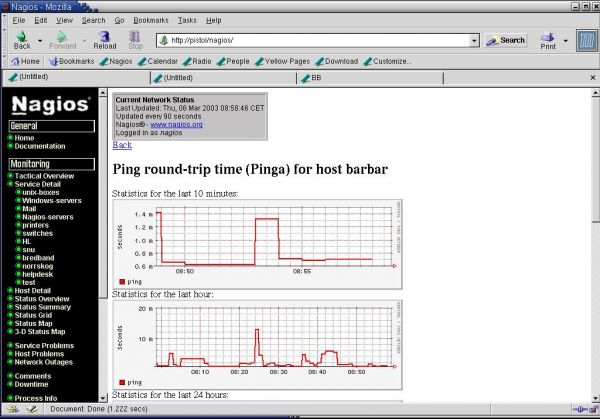
Task: Click the Back link above the heading
Action: (x=122, y=145)
